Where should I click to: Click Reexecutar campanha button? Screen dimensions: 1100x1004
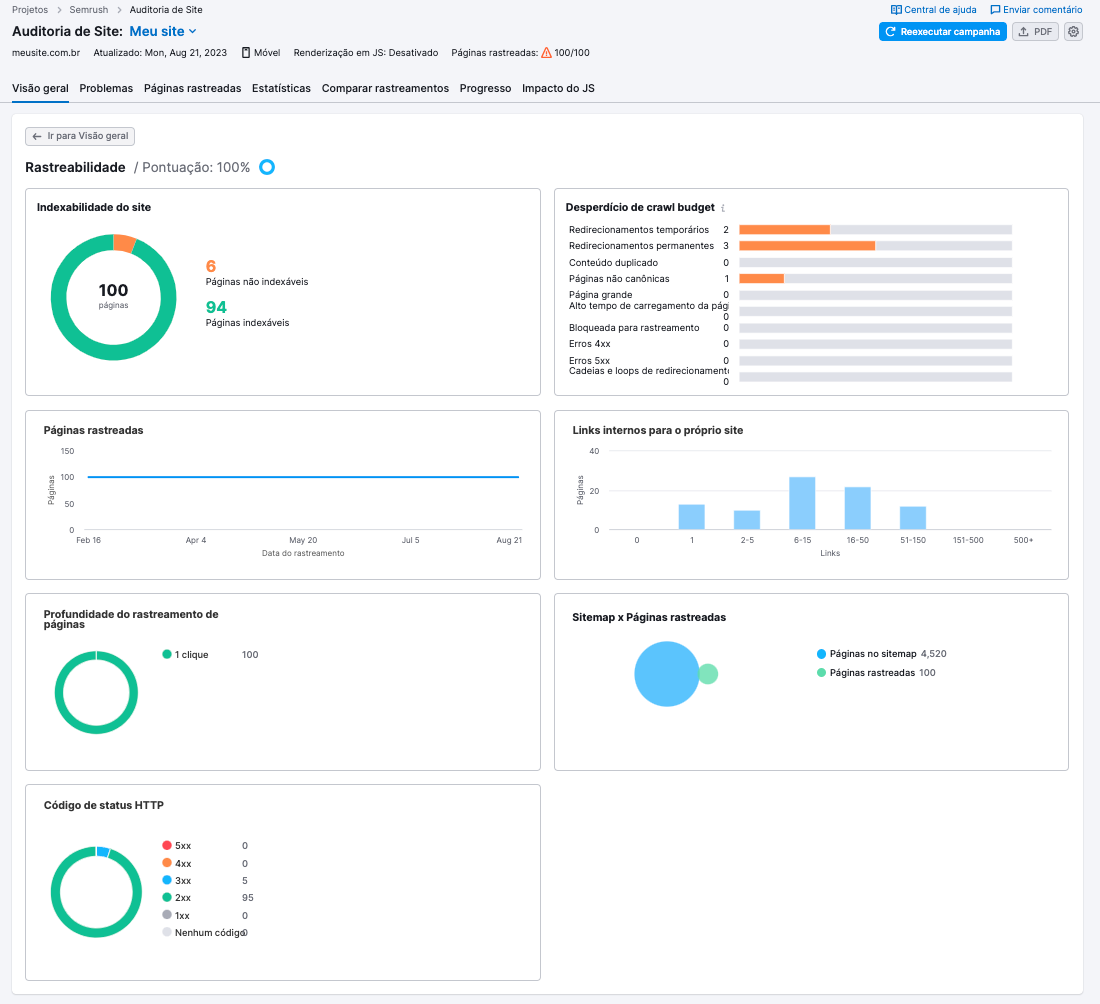942,31
